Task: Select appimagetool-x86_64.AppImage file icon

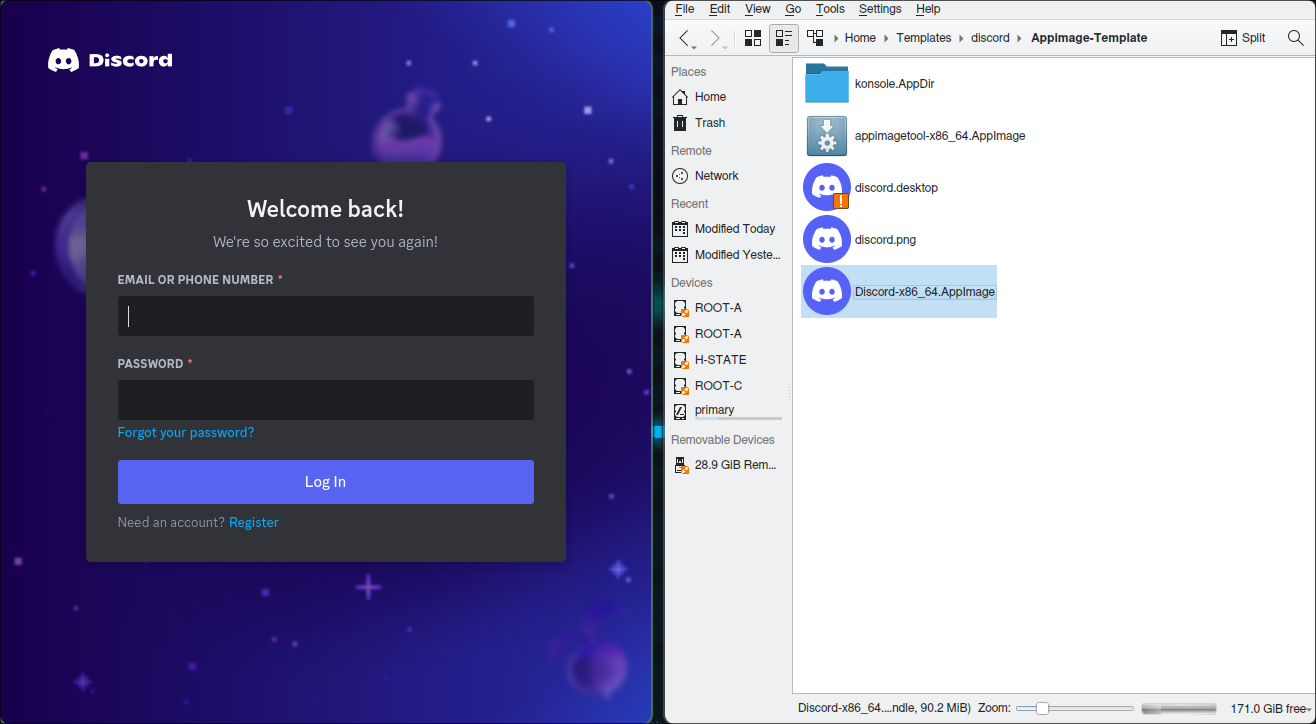Action: tap(827, 136)
